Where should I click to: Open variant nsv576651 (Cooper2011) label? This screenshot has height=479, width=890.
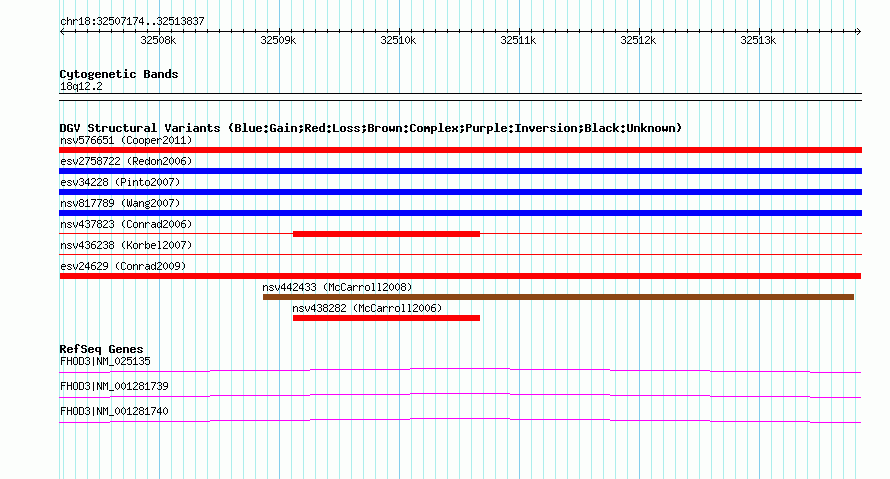click(126, 140)
